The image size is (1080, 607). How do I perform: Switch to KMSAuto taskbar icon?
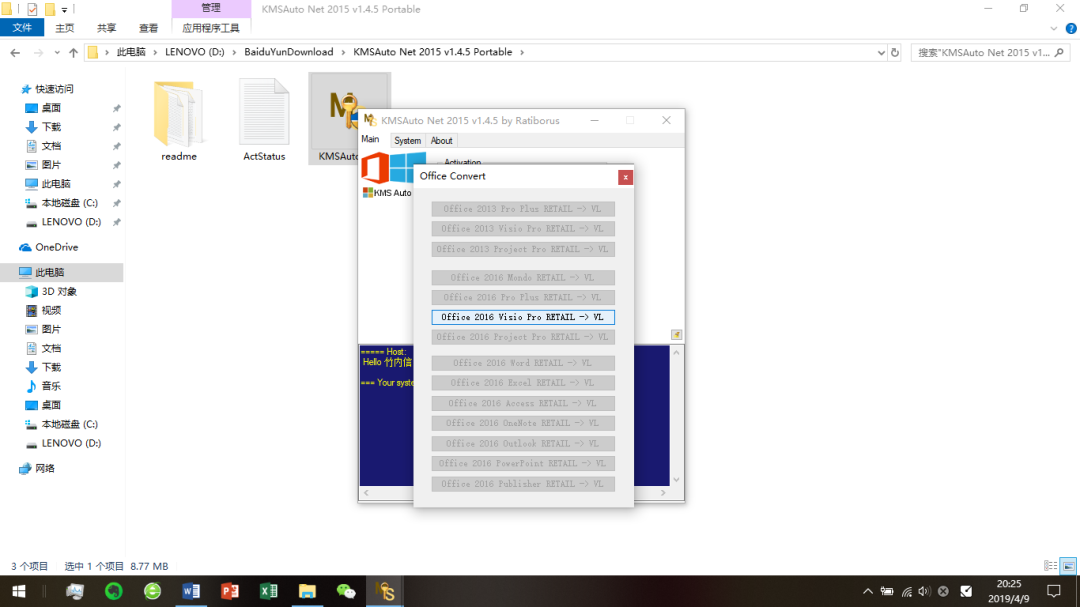[x=384, y=591]
